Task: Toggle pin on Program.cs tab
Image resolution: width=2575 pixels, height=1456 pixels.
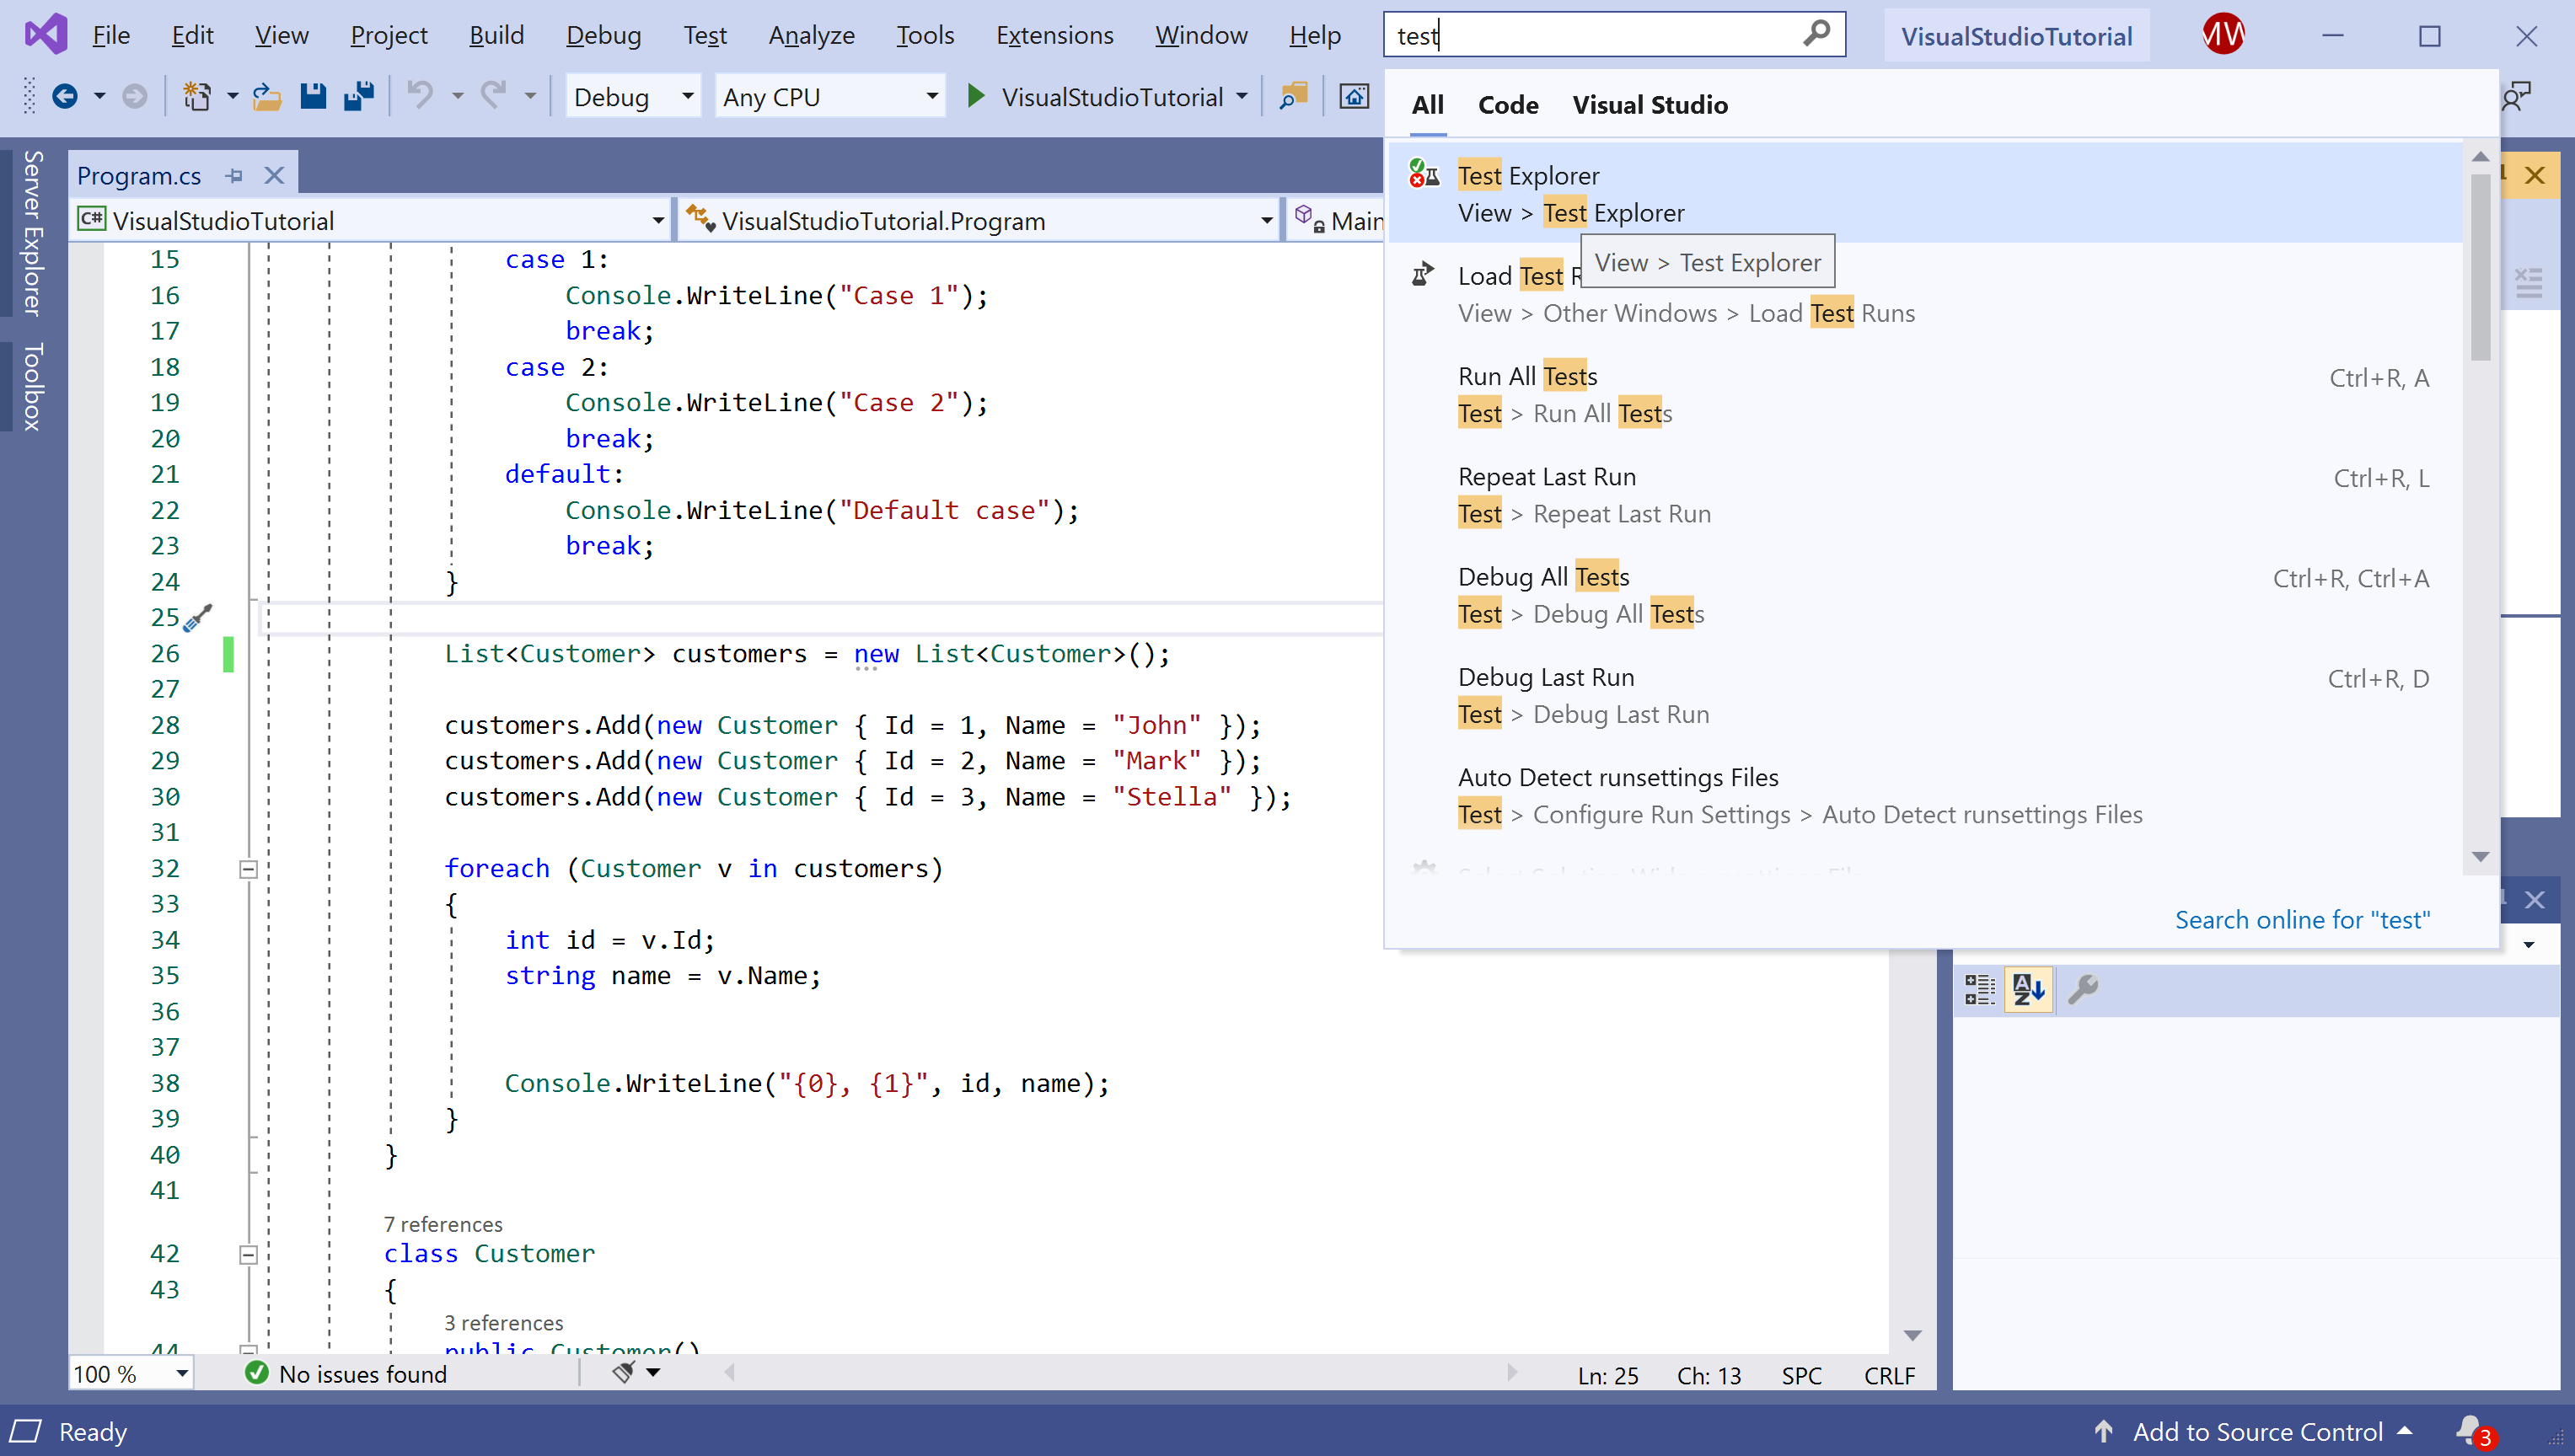Action: [235, 176]
